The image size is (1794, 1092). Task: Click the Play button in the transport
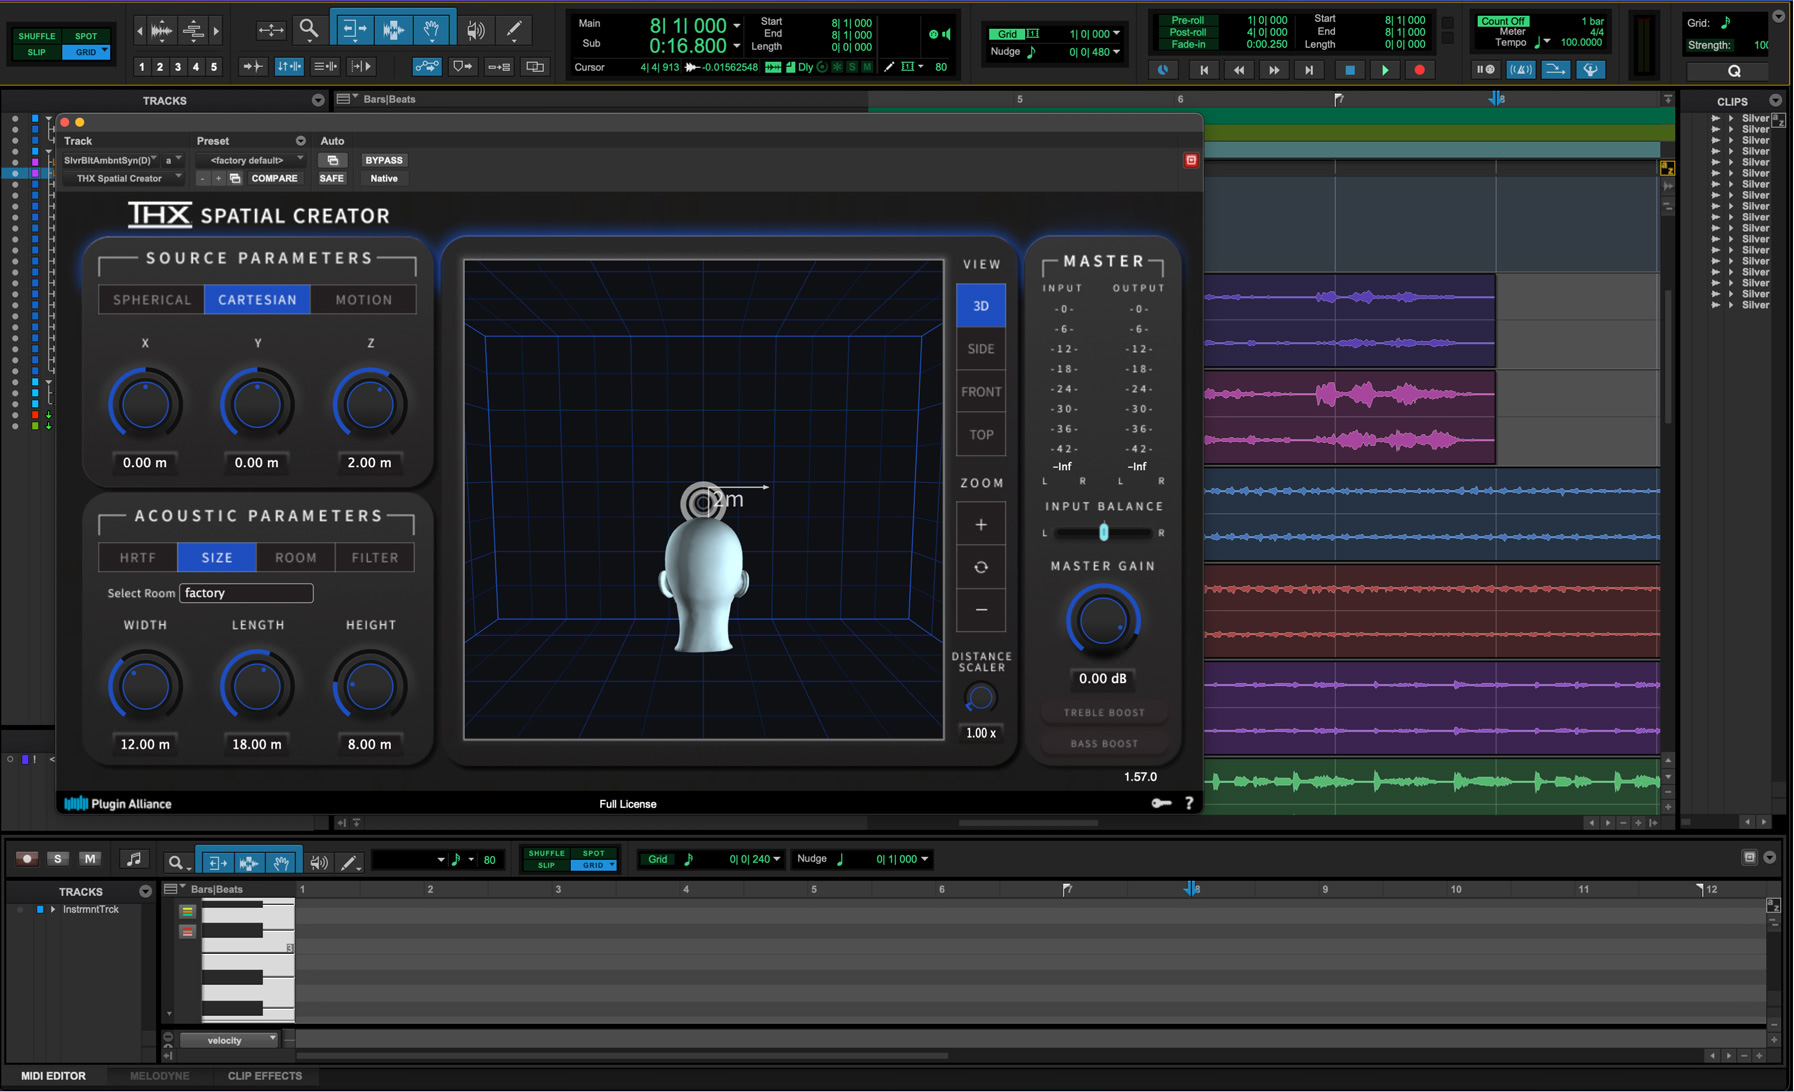click(1384, 70)
